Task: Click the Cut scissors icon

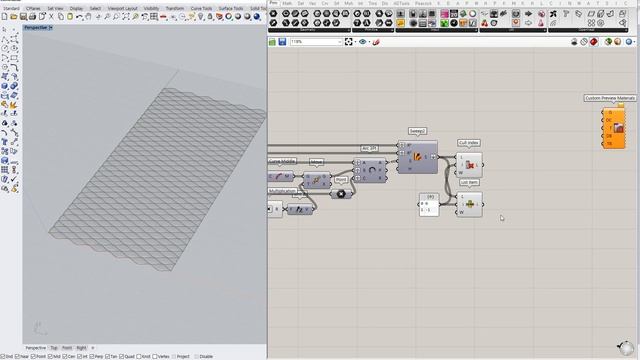Action: (51, 16)
